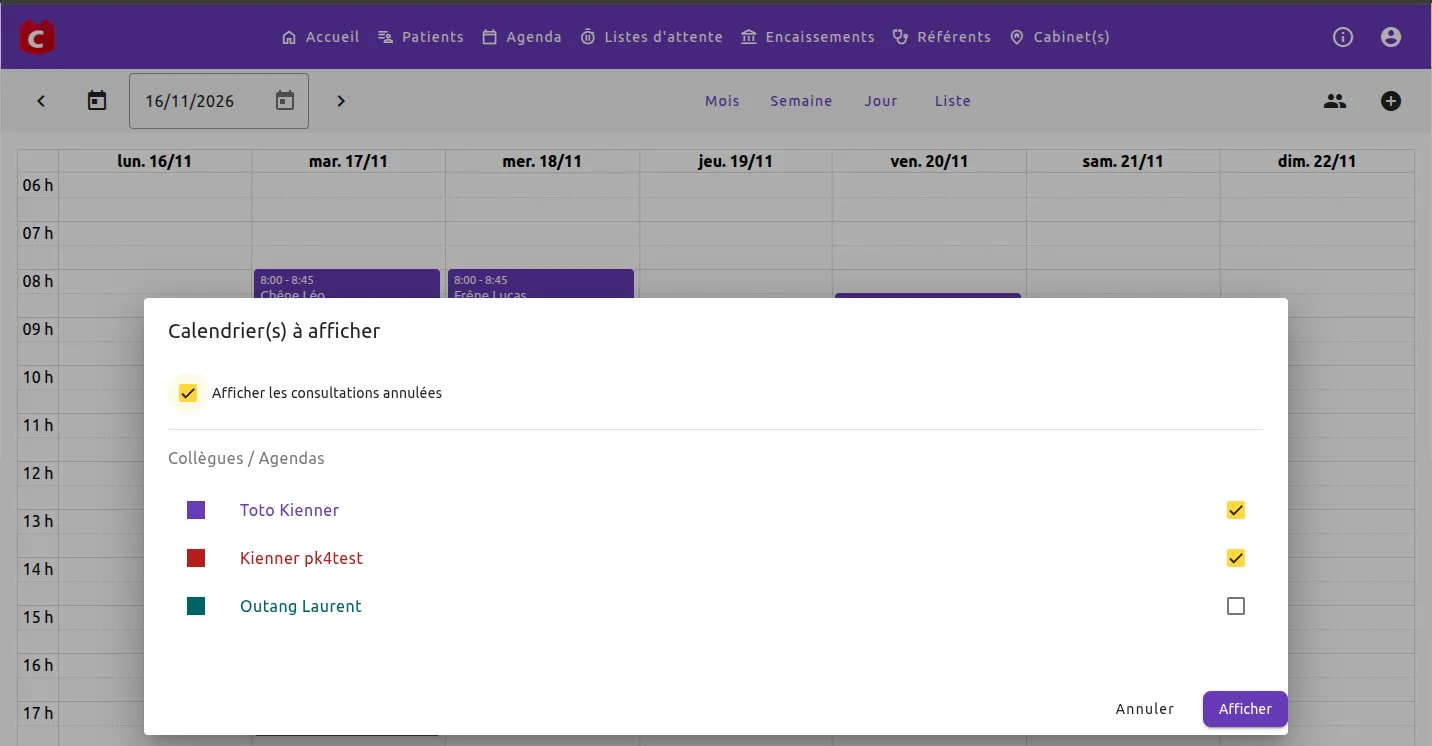Viewport: 1432px width, 746px height.
Task: Click the add appointment plus icon
Action: 1391,101
